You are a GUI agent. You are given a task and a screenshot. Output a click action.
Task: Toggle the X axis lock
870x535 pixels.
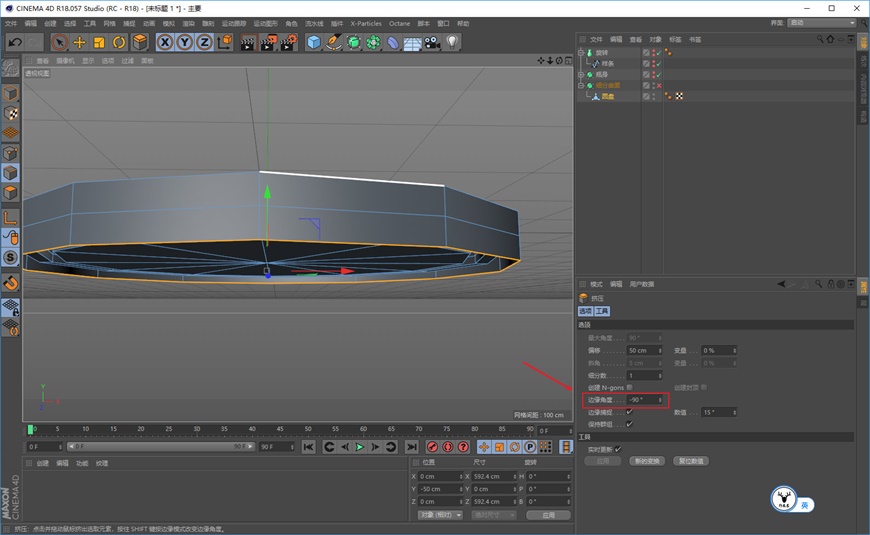pos(165,42)
